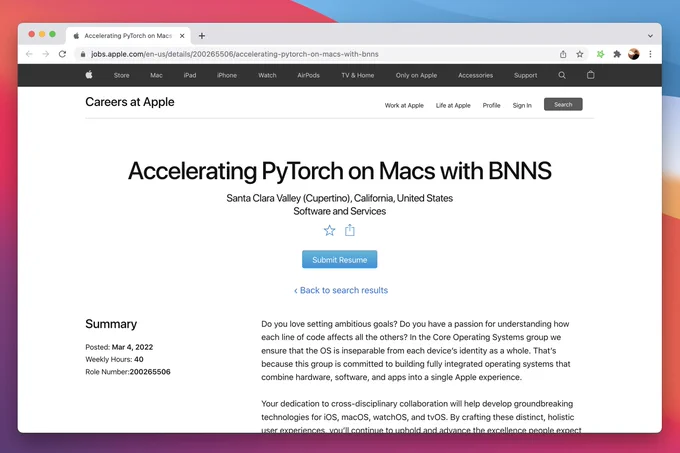Click the Weekly Hours 40 text

coord(114,359)
